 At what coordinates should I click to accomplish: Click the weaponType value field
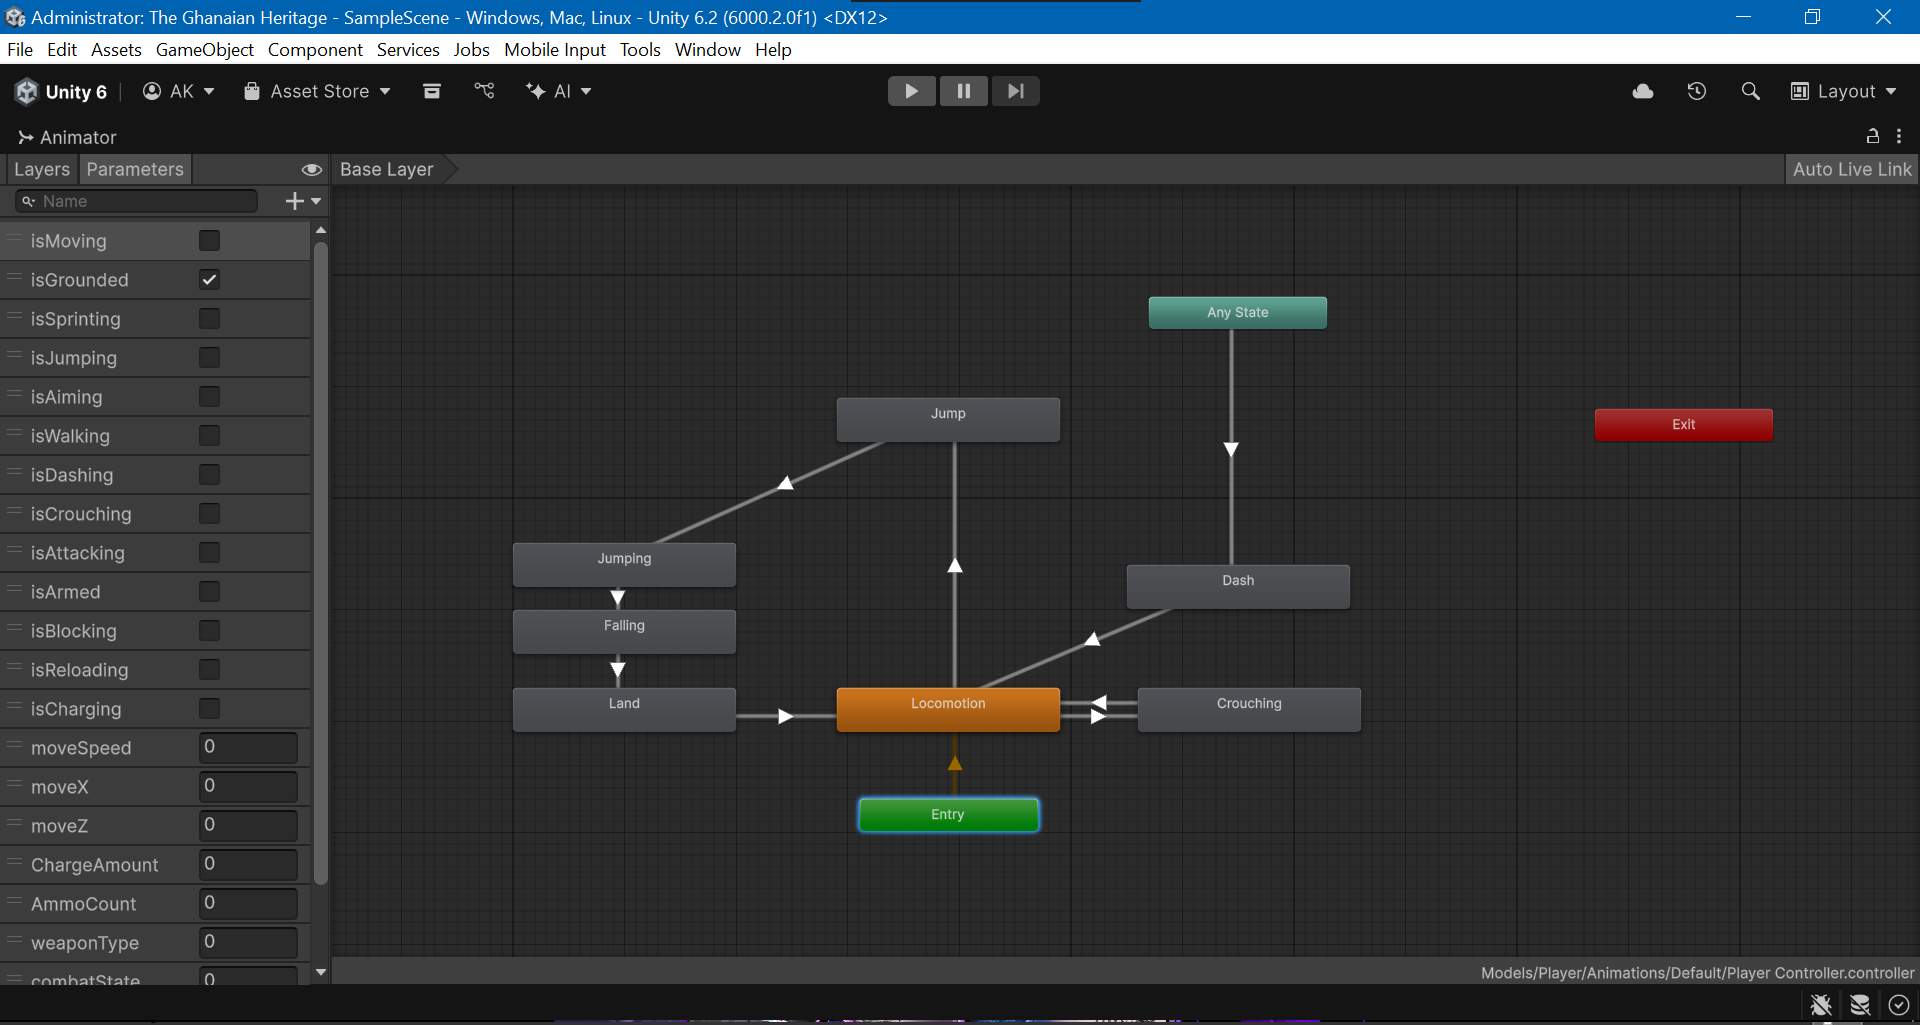[x=248, y=942]
